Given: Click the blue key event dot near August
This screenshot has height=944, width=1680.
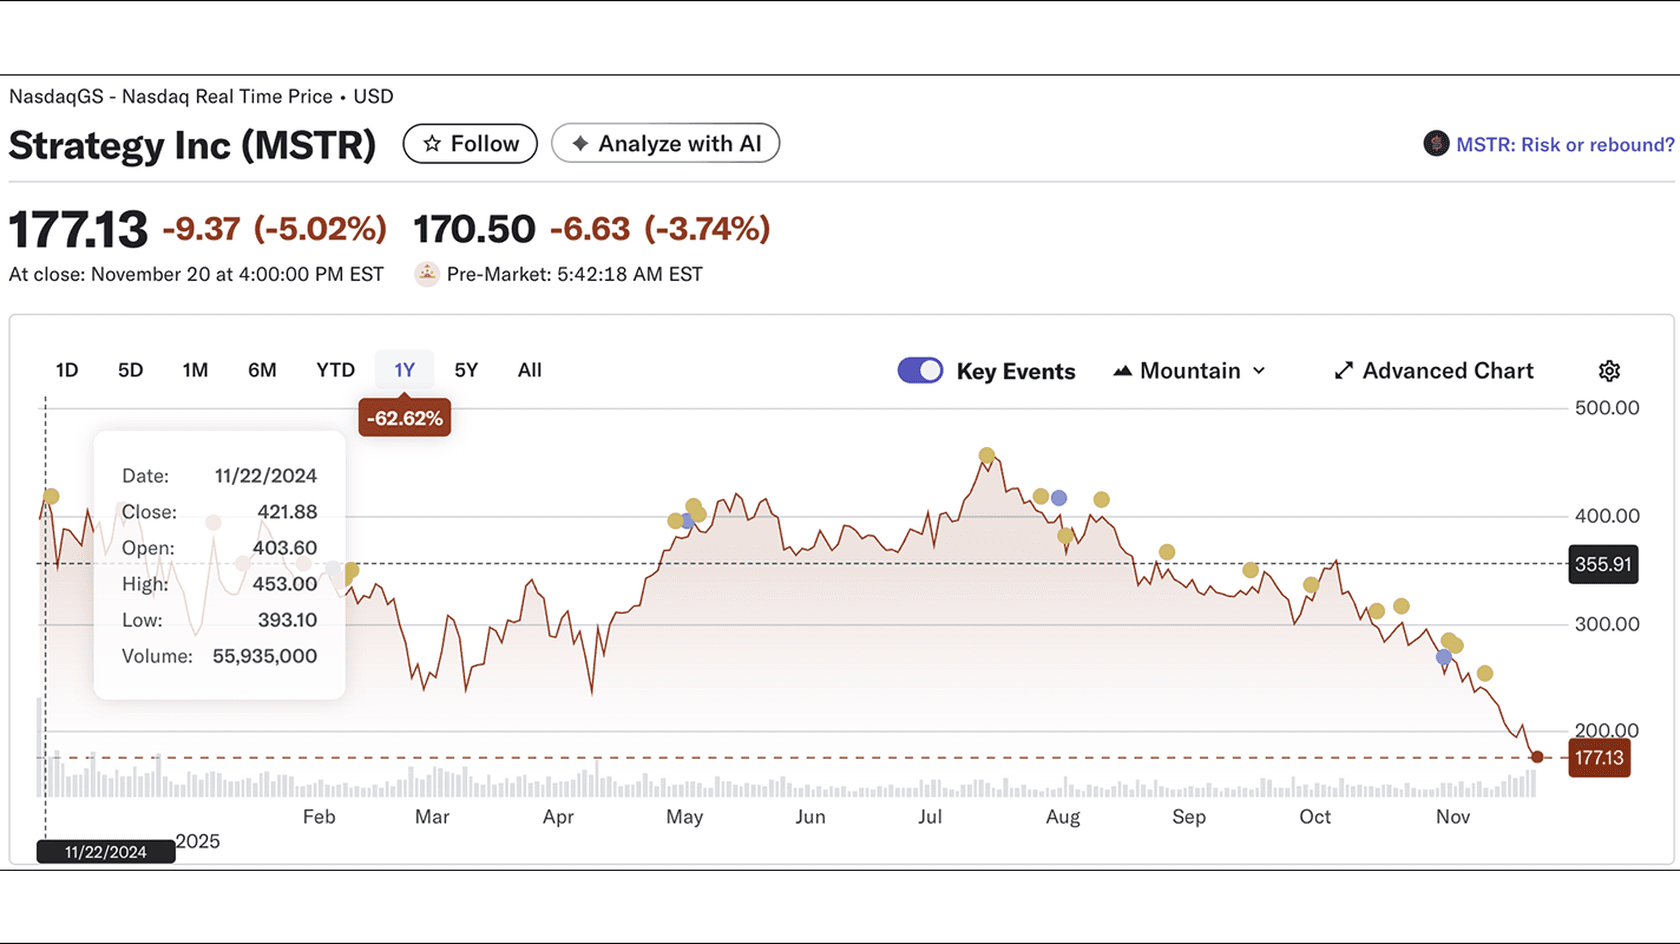Looking at the screenshot, I should coord(1059,497).
